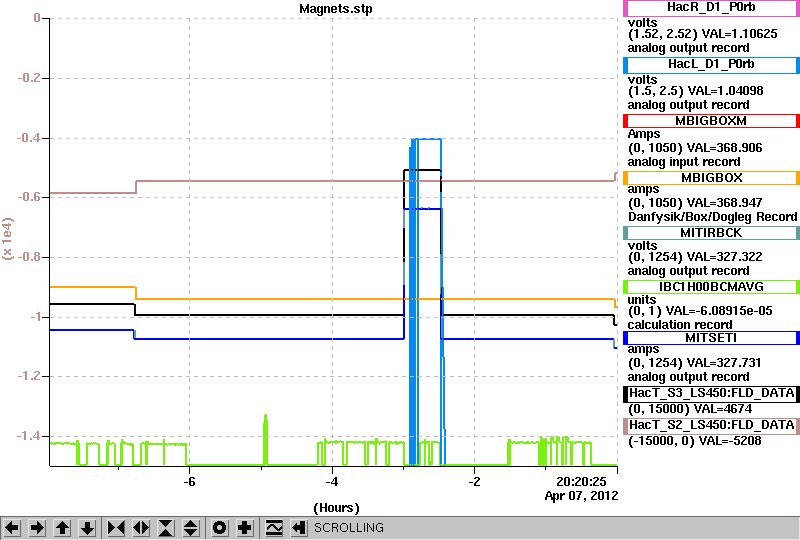The width and height of the screenshot is (800, 540).
Task: Click the Magnets.stp plot title
Action: click(336, 9)
